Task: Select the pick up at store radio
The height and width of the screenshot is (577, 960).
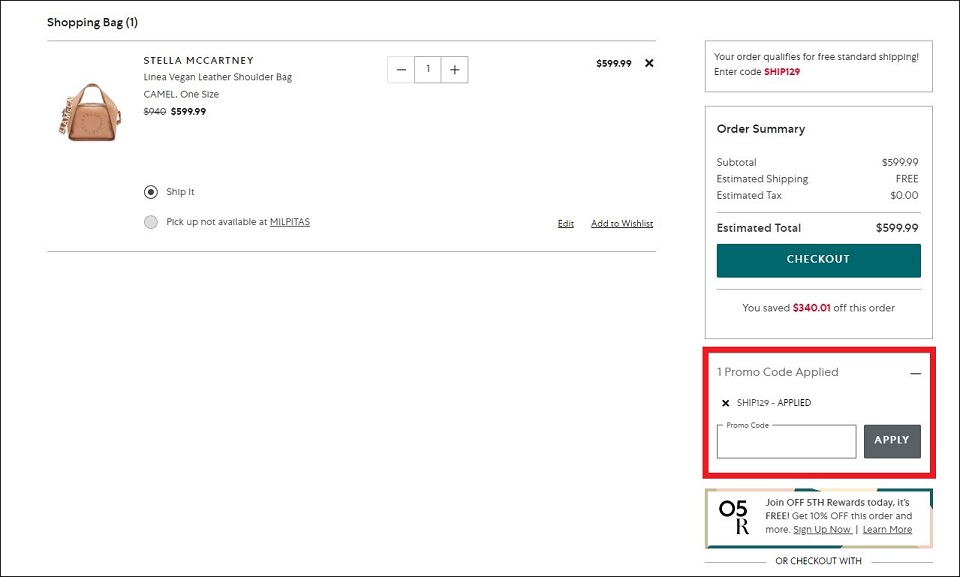Action: tap(151, 222)
